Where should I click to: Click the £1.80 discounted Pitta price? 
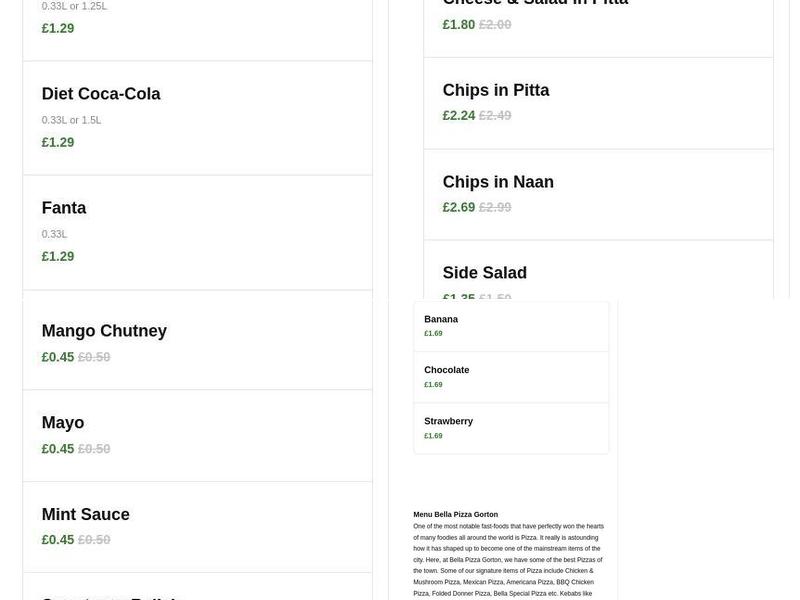coord(458,22)
